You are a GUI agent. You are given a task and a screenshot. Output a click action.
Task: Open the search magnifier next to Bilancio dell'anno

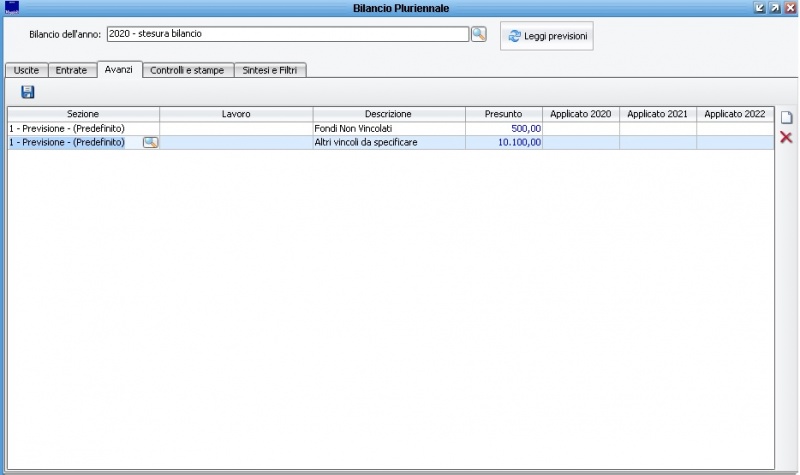click(479, 34)
